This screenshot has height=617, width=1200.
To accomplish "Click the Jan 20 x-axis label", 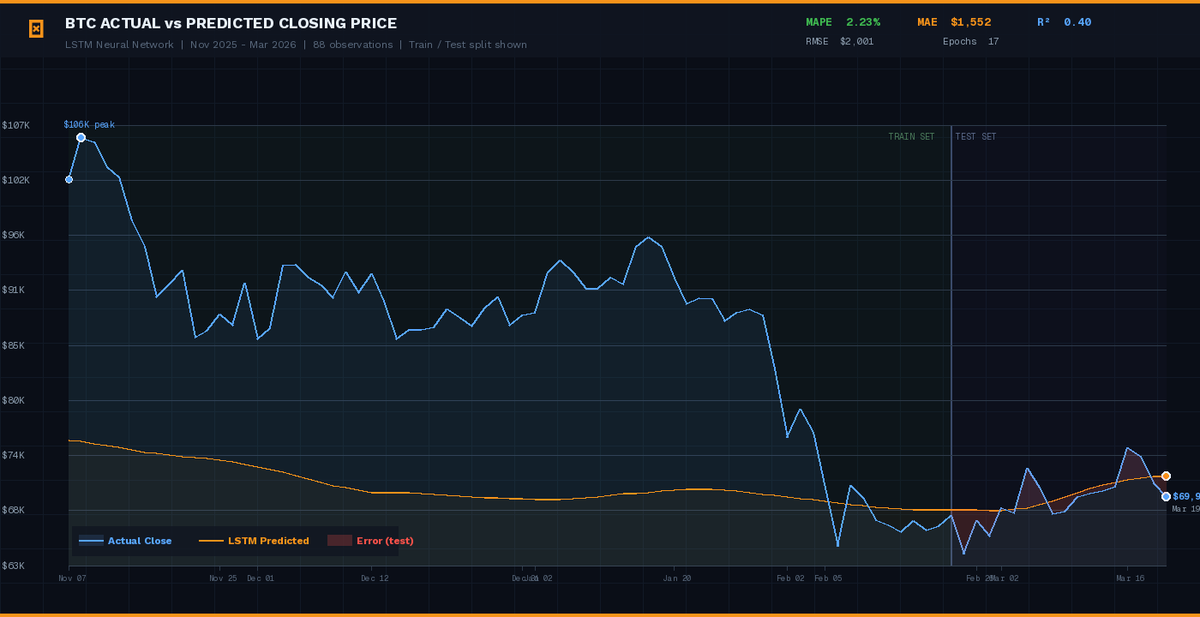I will (x=677, y=578).
